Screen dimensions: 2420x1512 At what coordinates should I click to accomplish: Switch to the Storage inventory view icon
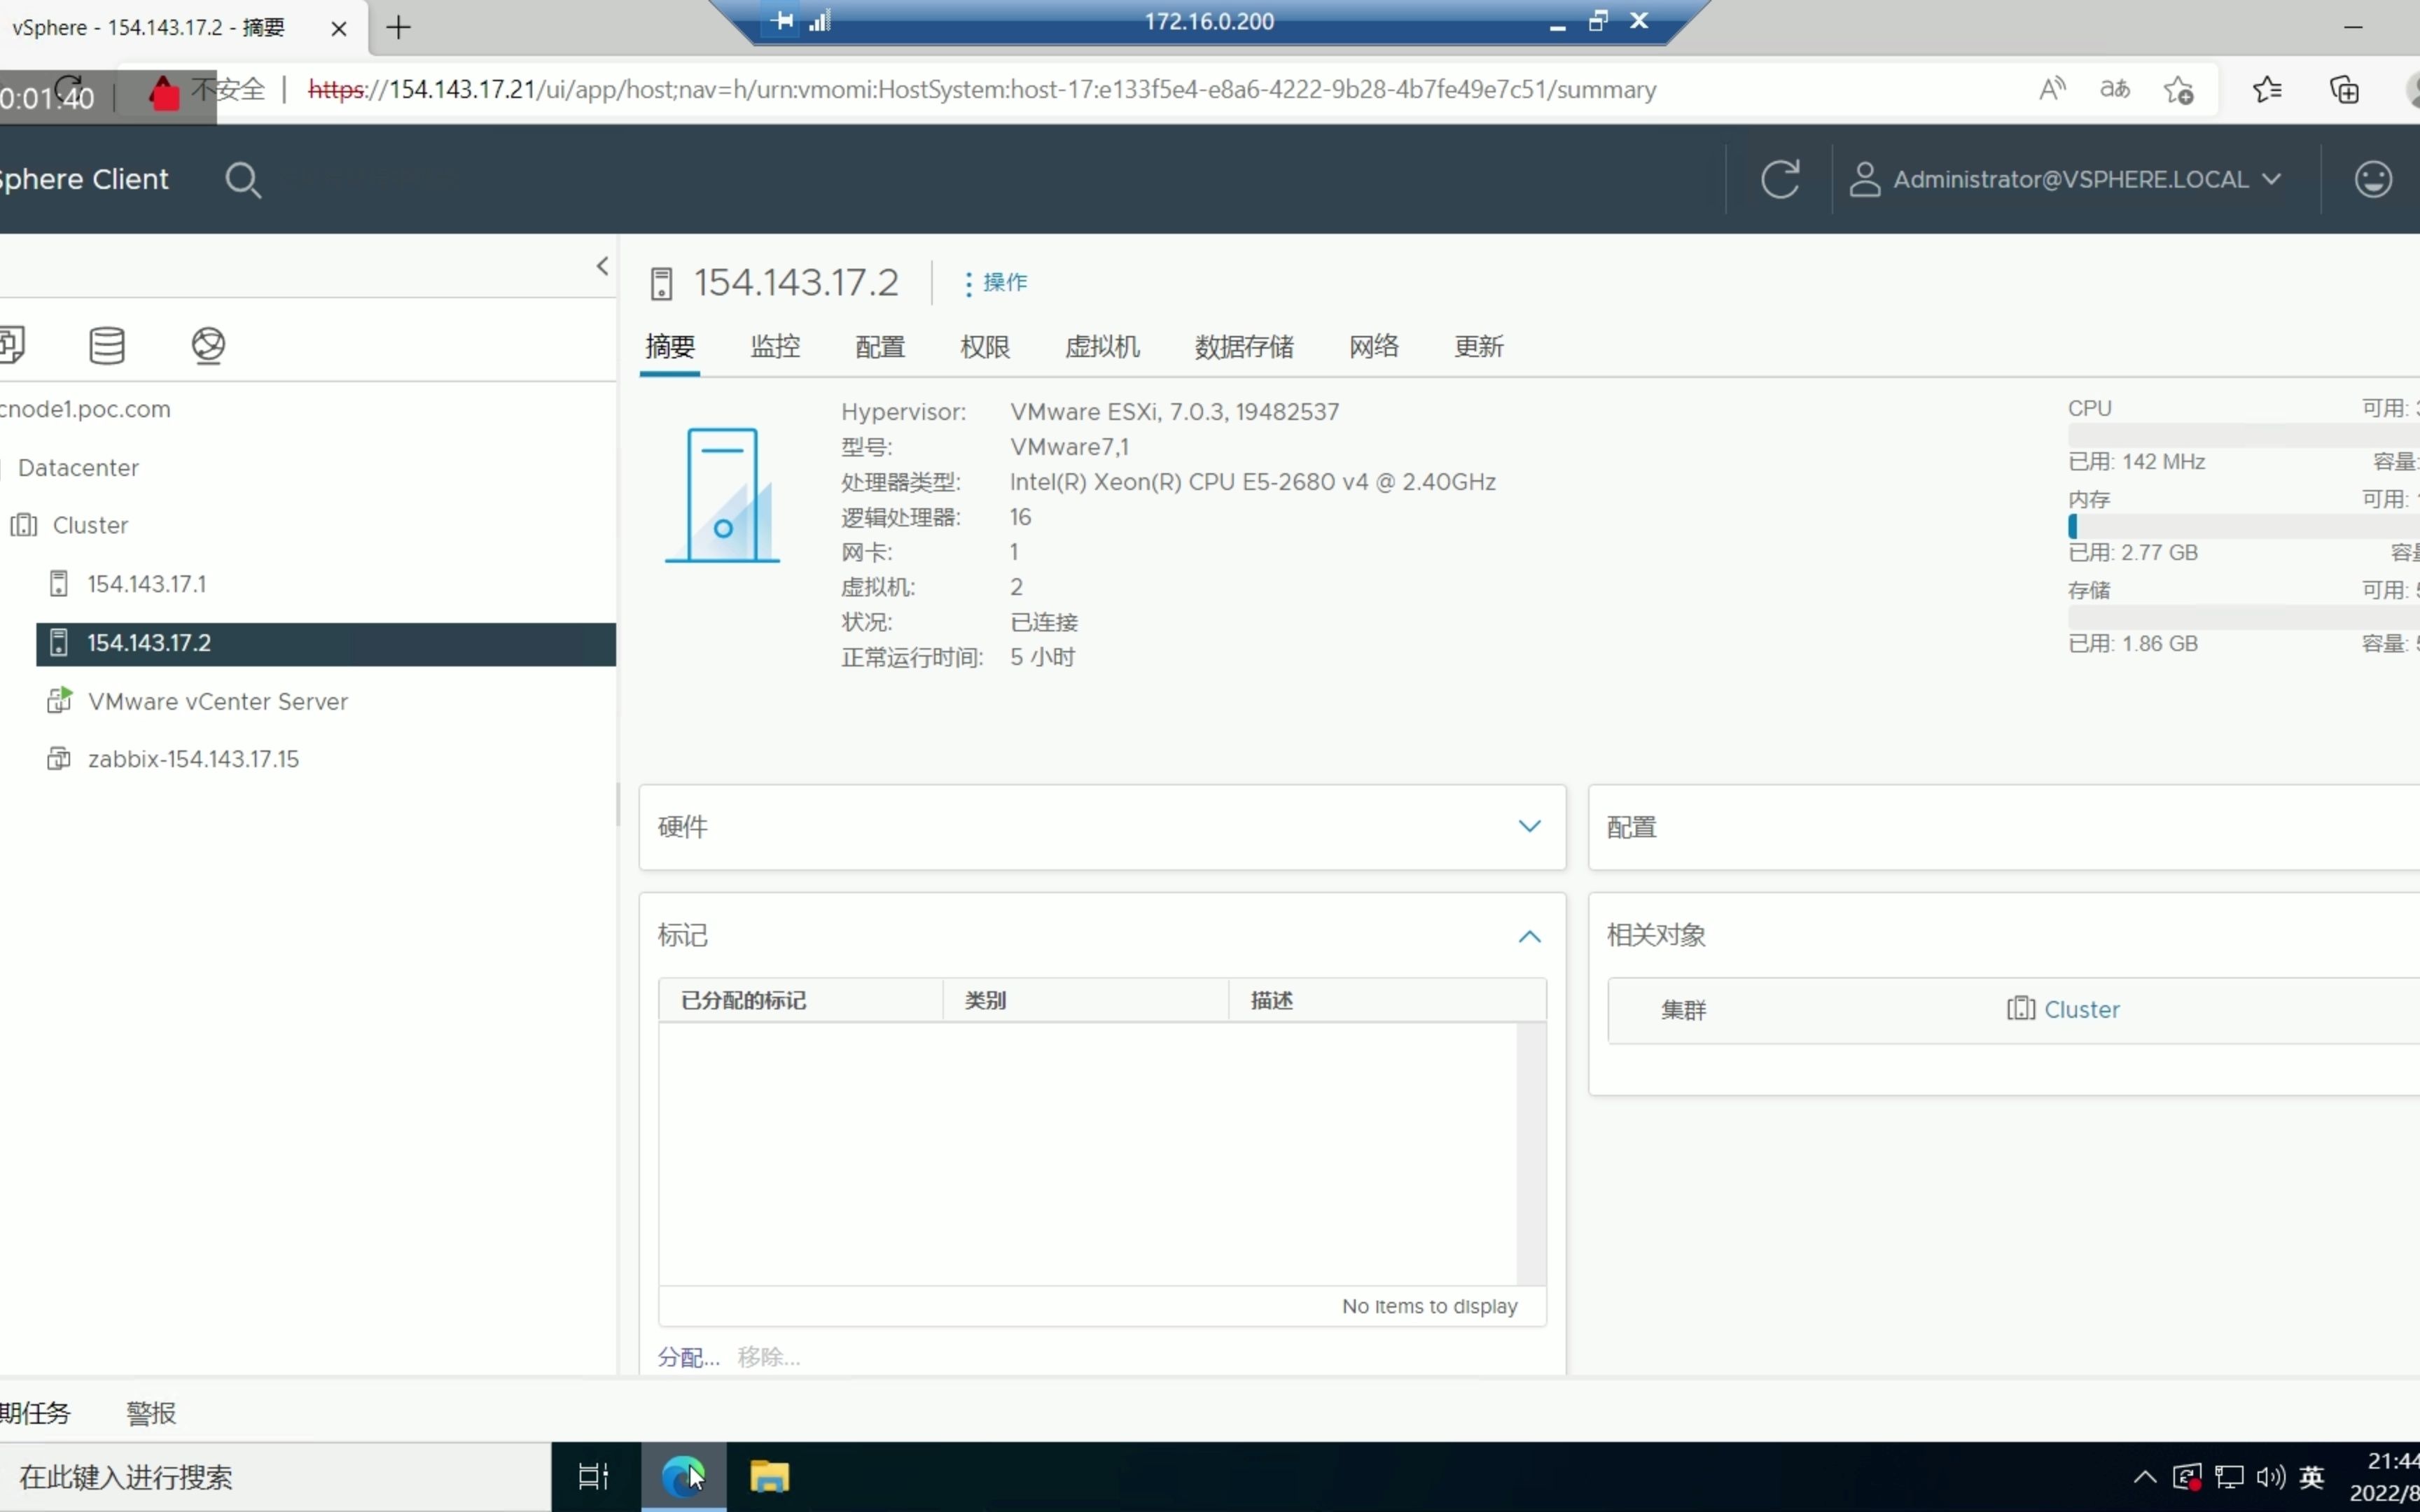click(x=107, y=345)
